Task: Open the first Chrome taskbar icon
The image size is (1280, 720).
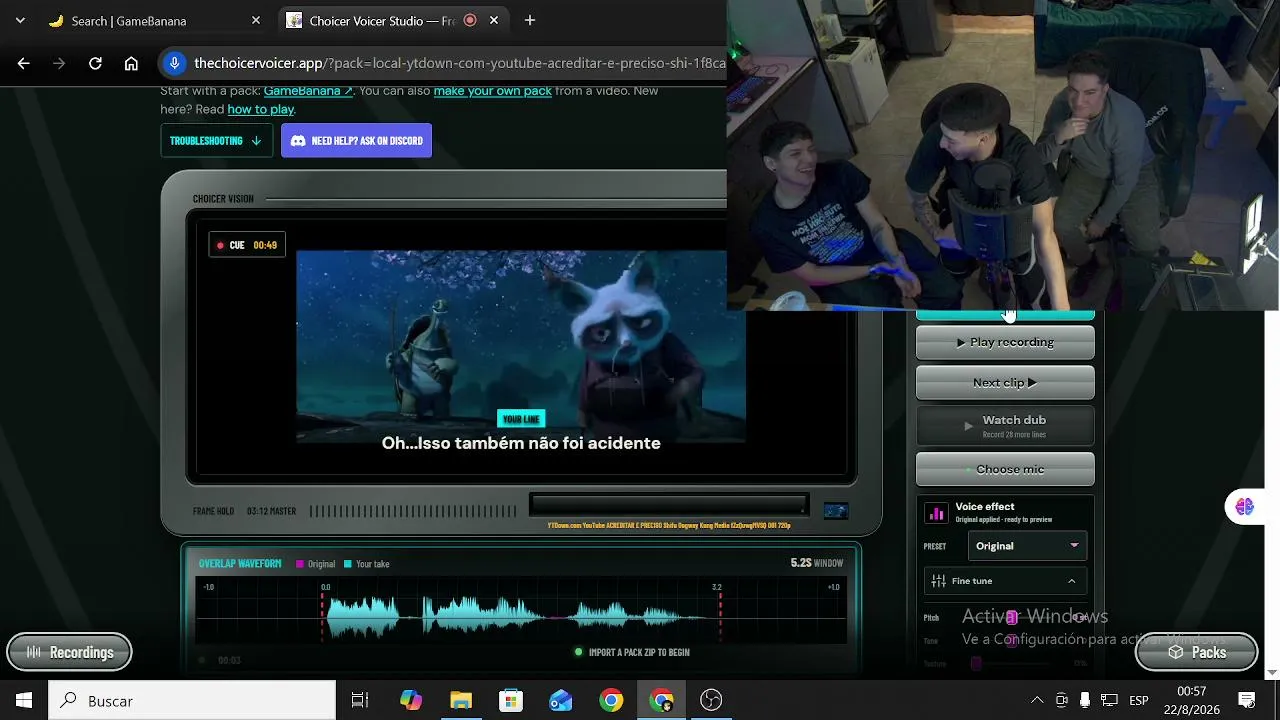Action: pos(611,701)
